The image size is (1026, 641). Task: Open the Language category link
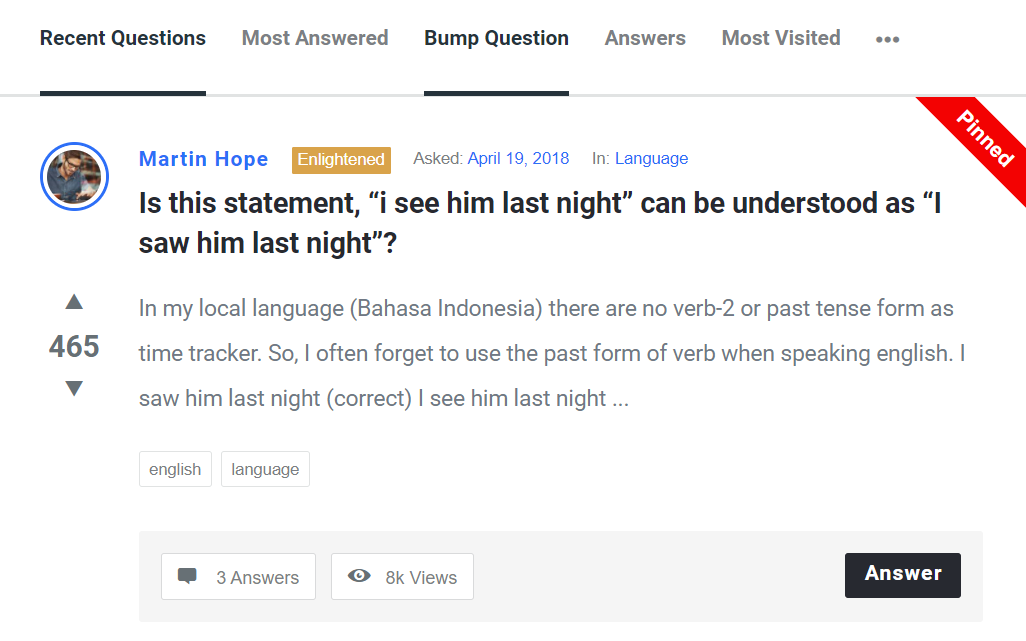(651, 158)
